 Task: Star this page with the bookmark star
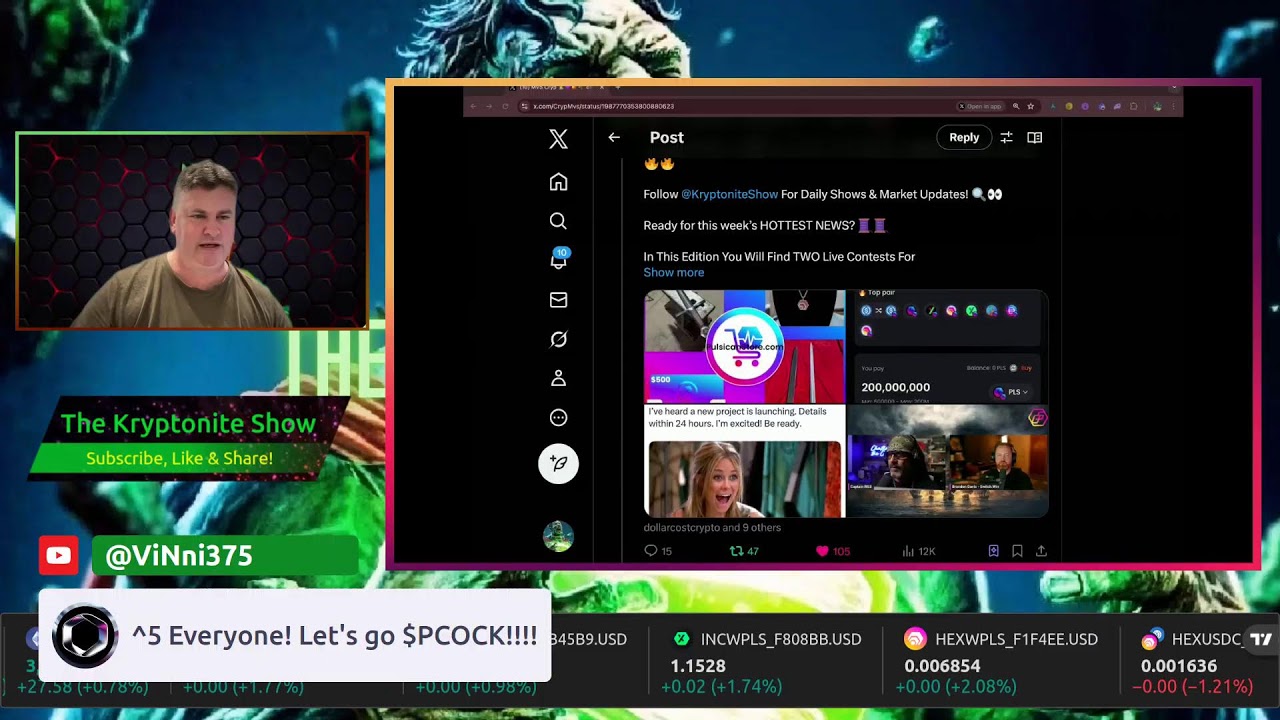(x=1031, y=106)
